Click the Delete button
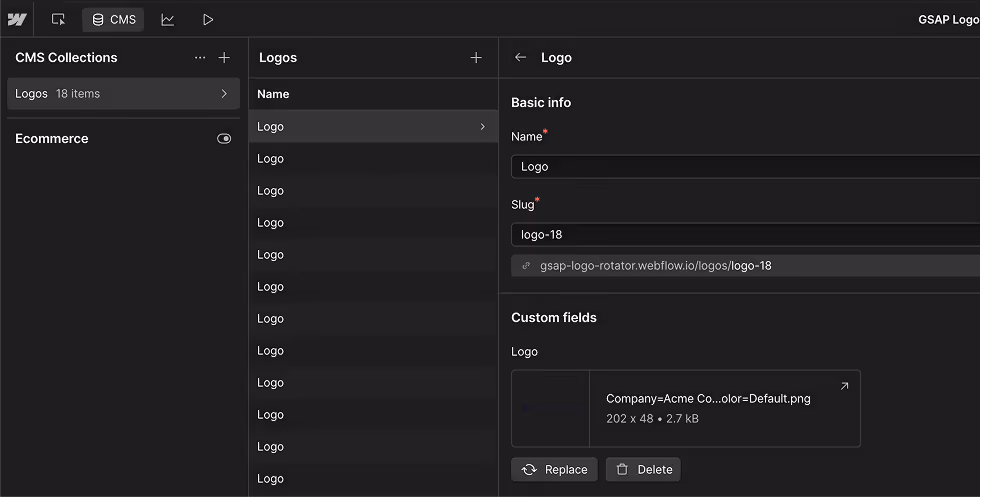The width and height of the screenshot is (981, 497). (643, 469)
